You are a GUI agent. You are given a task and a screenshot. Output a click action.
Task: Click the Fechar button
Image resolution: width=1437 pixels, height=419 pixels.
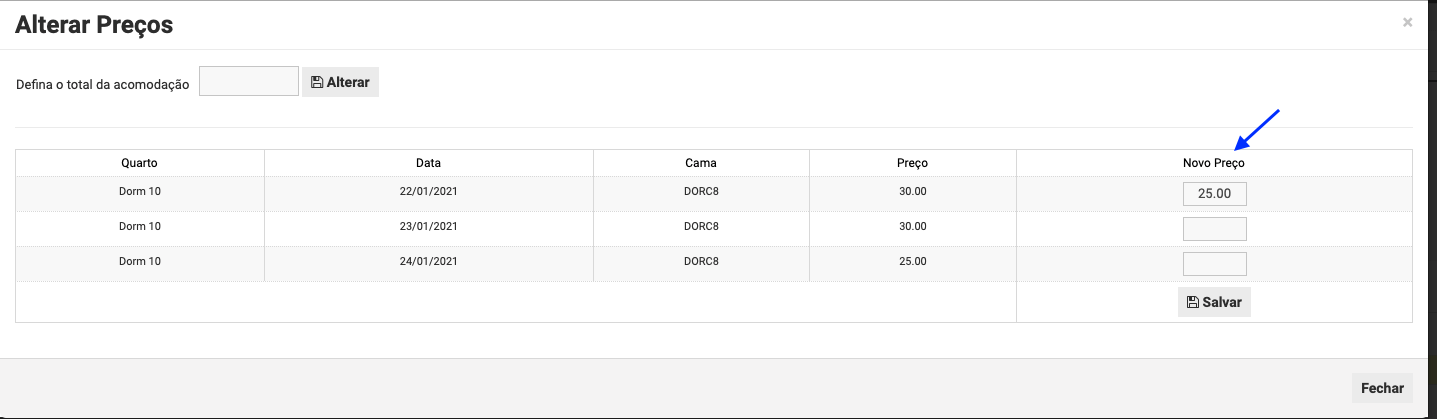(1383, 388)
